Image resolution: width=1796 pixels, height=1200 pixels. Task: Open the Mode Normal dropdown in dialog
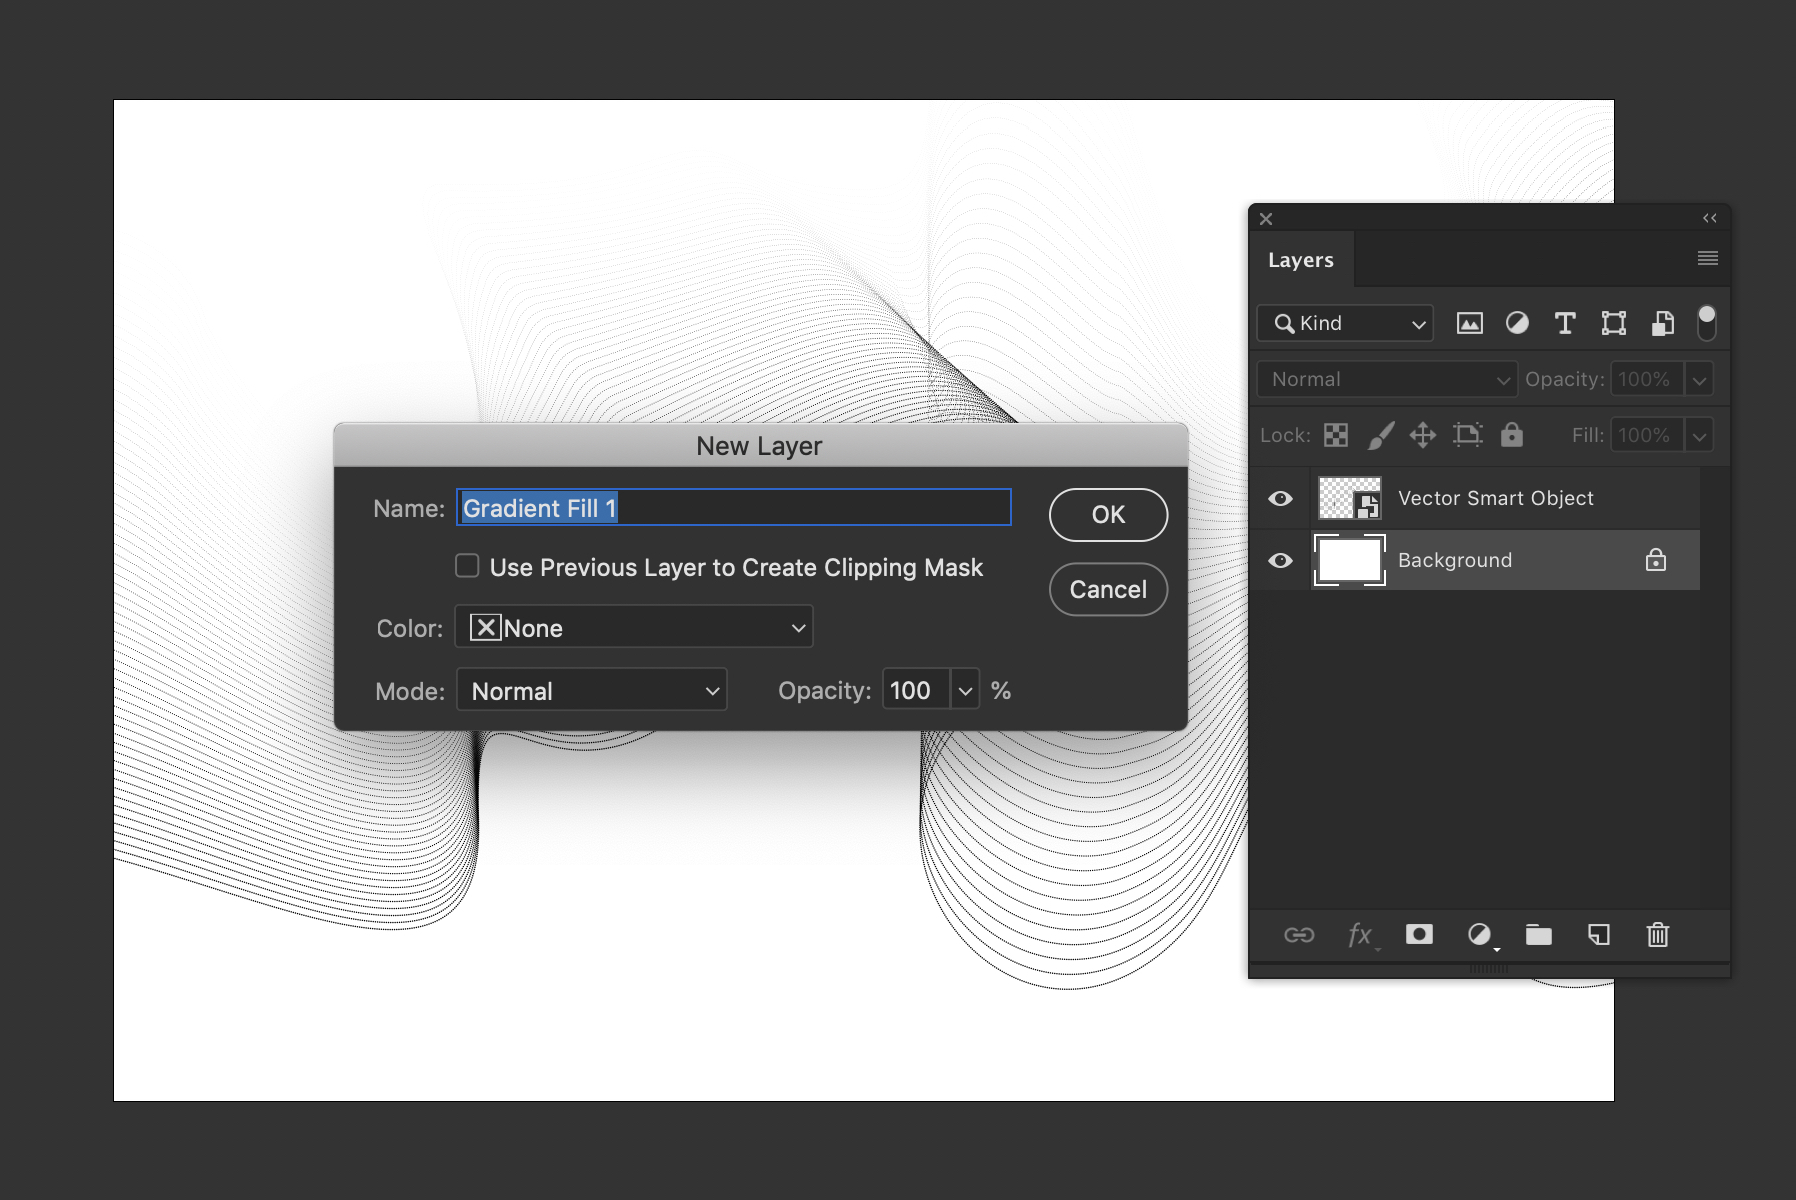[592, 690]
